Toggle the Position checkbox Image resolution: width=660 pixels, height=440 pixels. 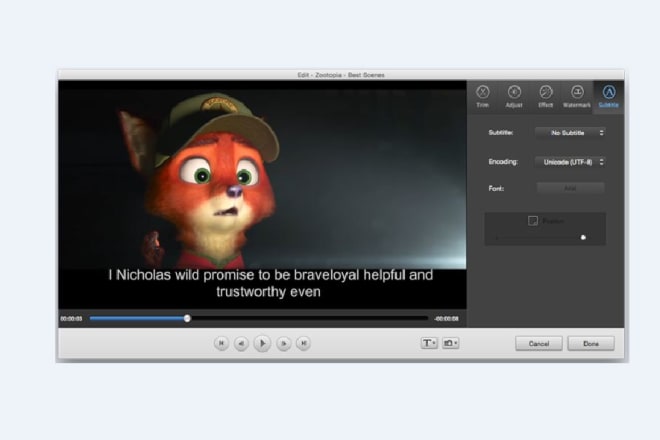coord(533,221)
